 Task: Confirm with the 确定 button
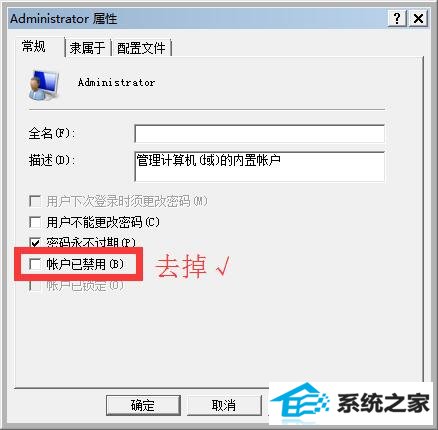(143, 405)
